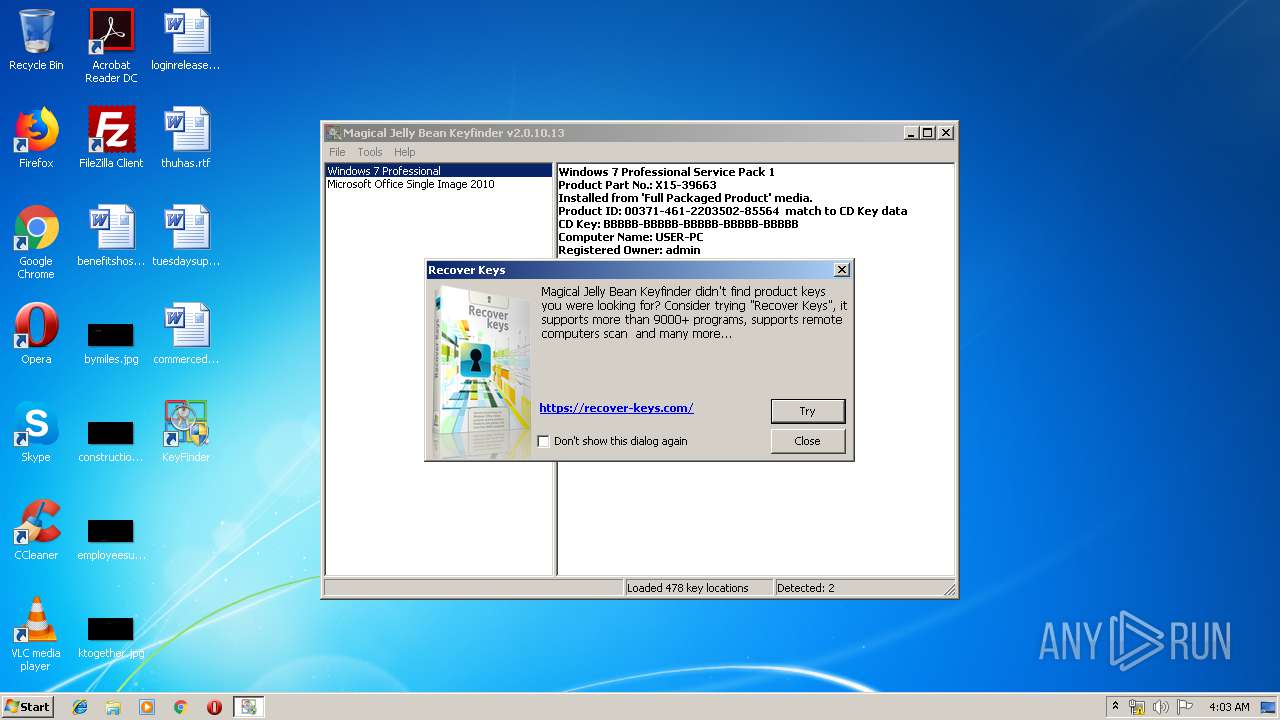
Task: Click the Action Center flag icon
Action: pyautogui.click(x=1185, y=707)
